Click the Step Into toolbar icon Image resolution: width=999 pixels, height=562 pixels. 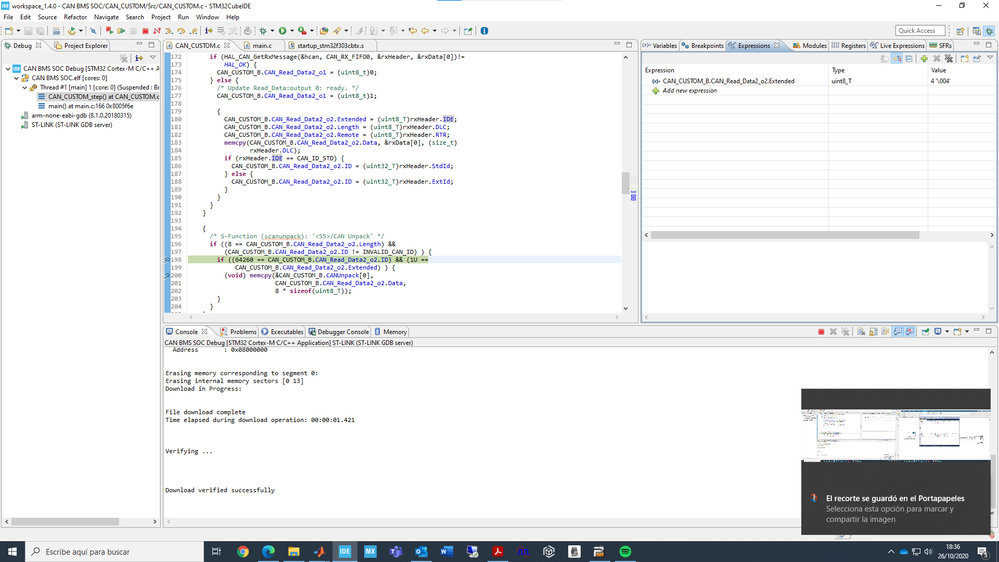169,31
